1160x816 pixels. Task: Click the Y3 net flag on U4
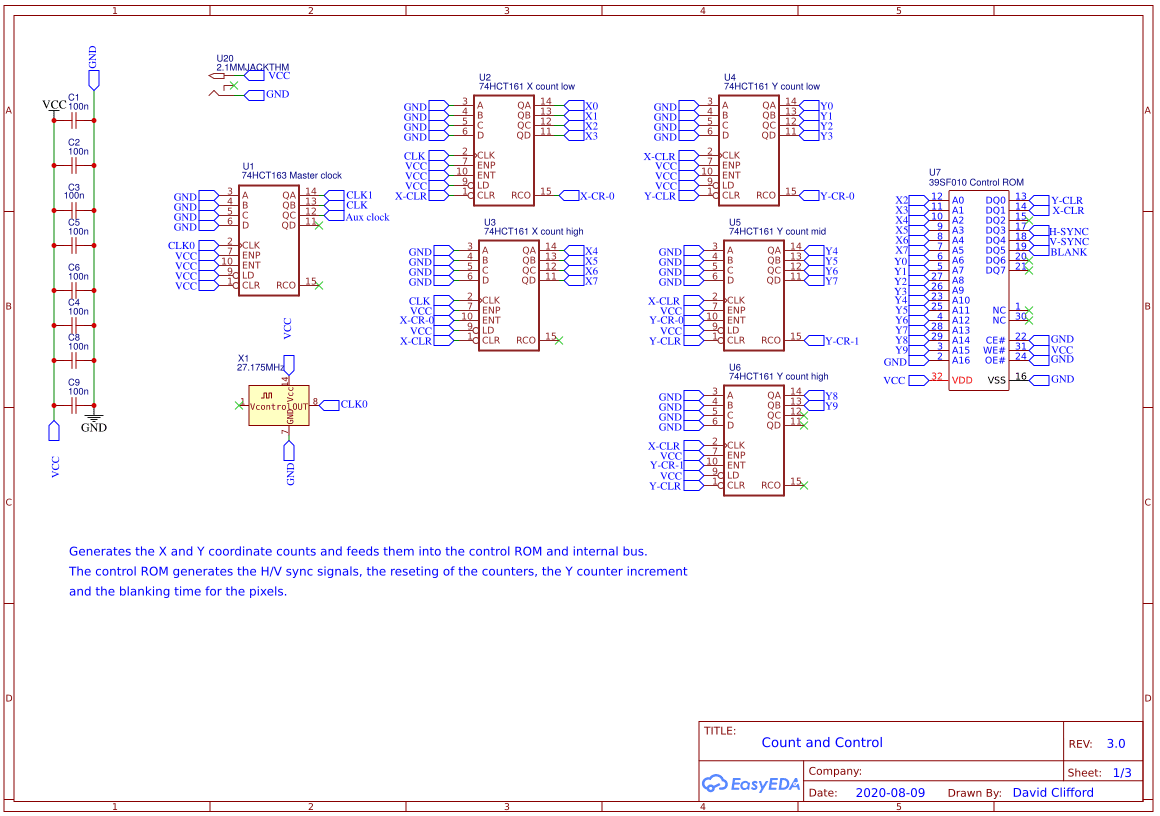[817, 136]
